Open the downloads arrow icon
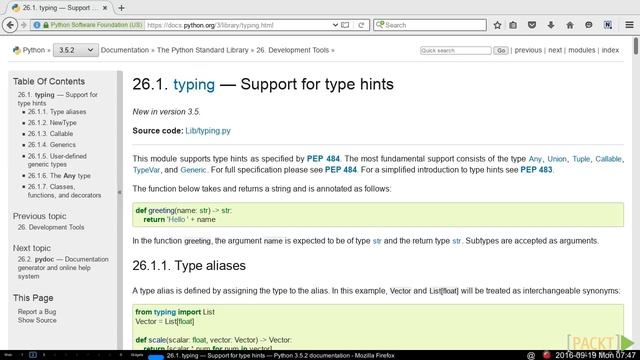 coord(551,25)
